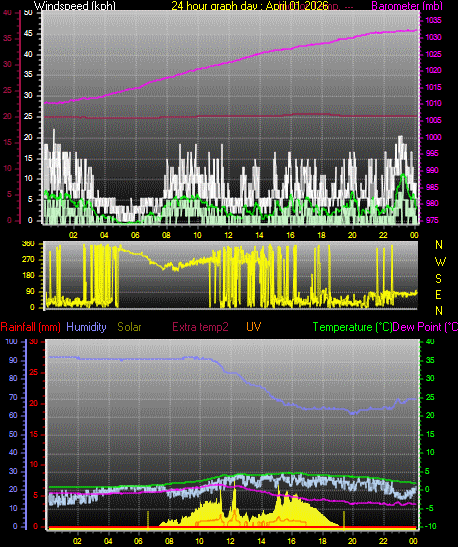Click the "06" hour label under the bottom graph

tap(138, 541)
